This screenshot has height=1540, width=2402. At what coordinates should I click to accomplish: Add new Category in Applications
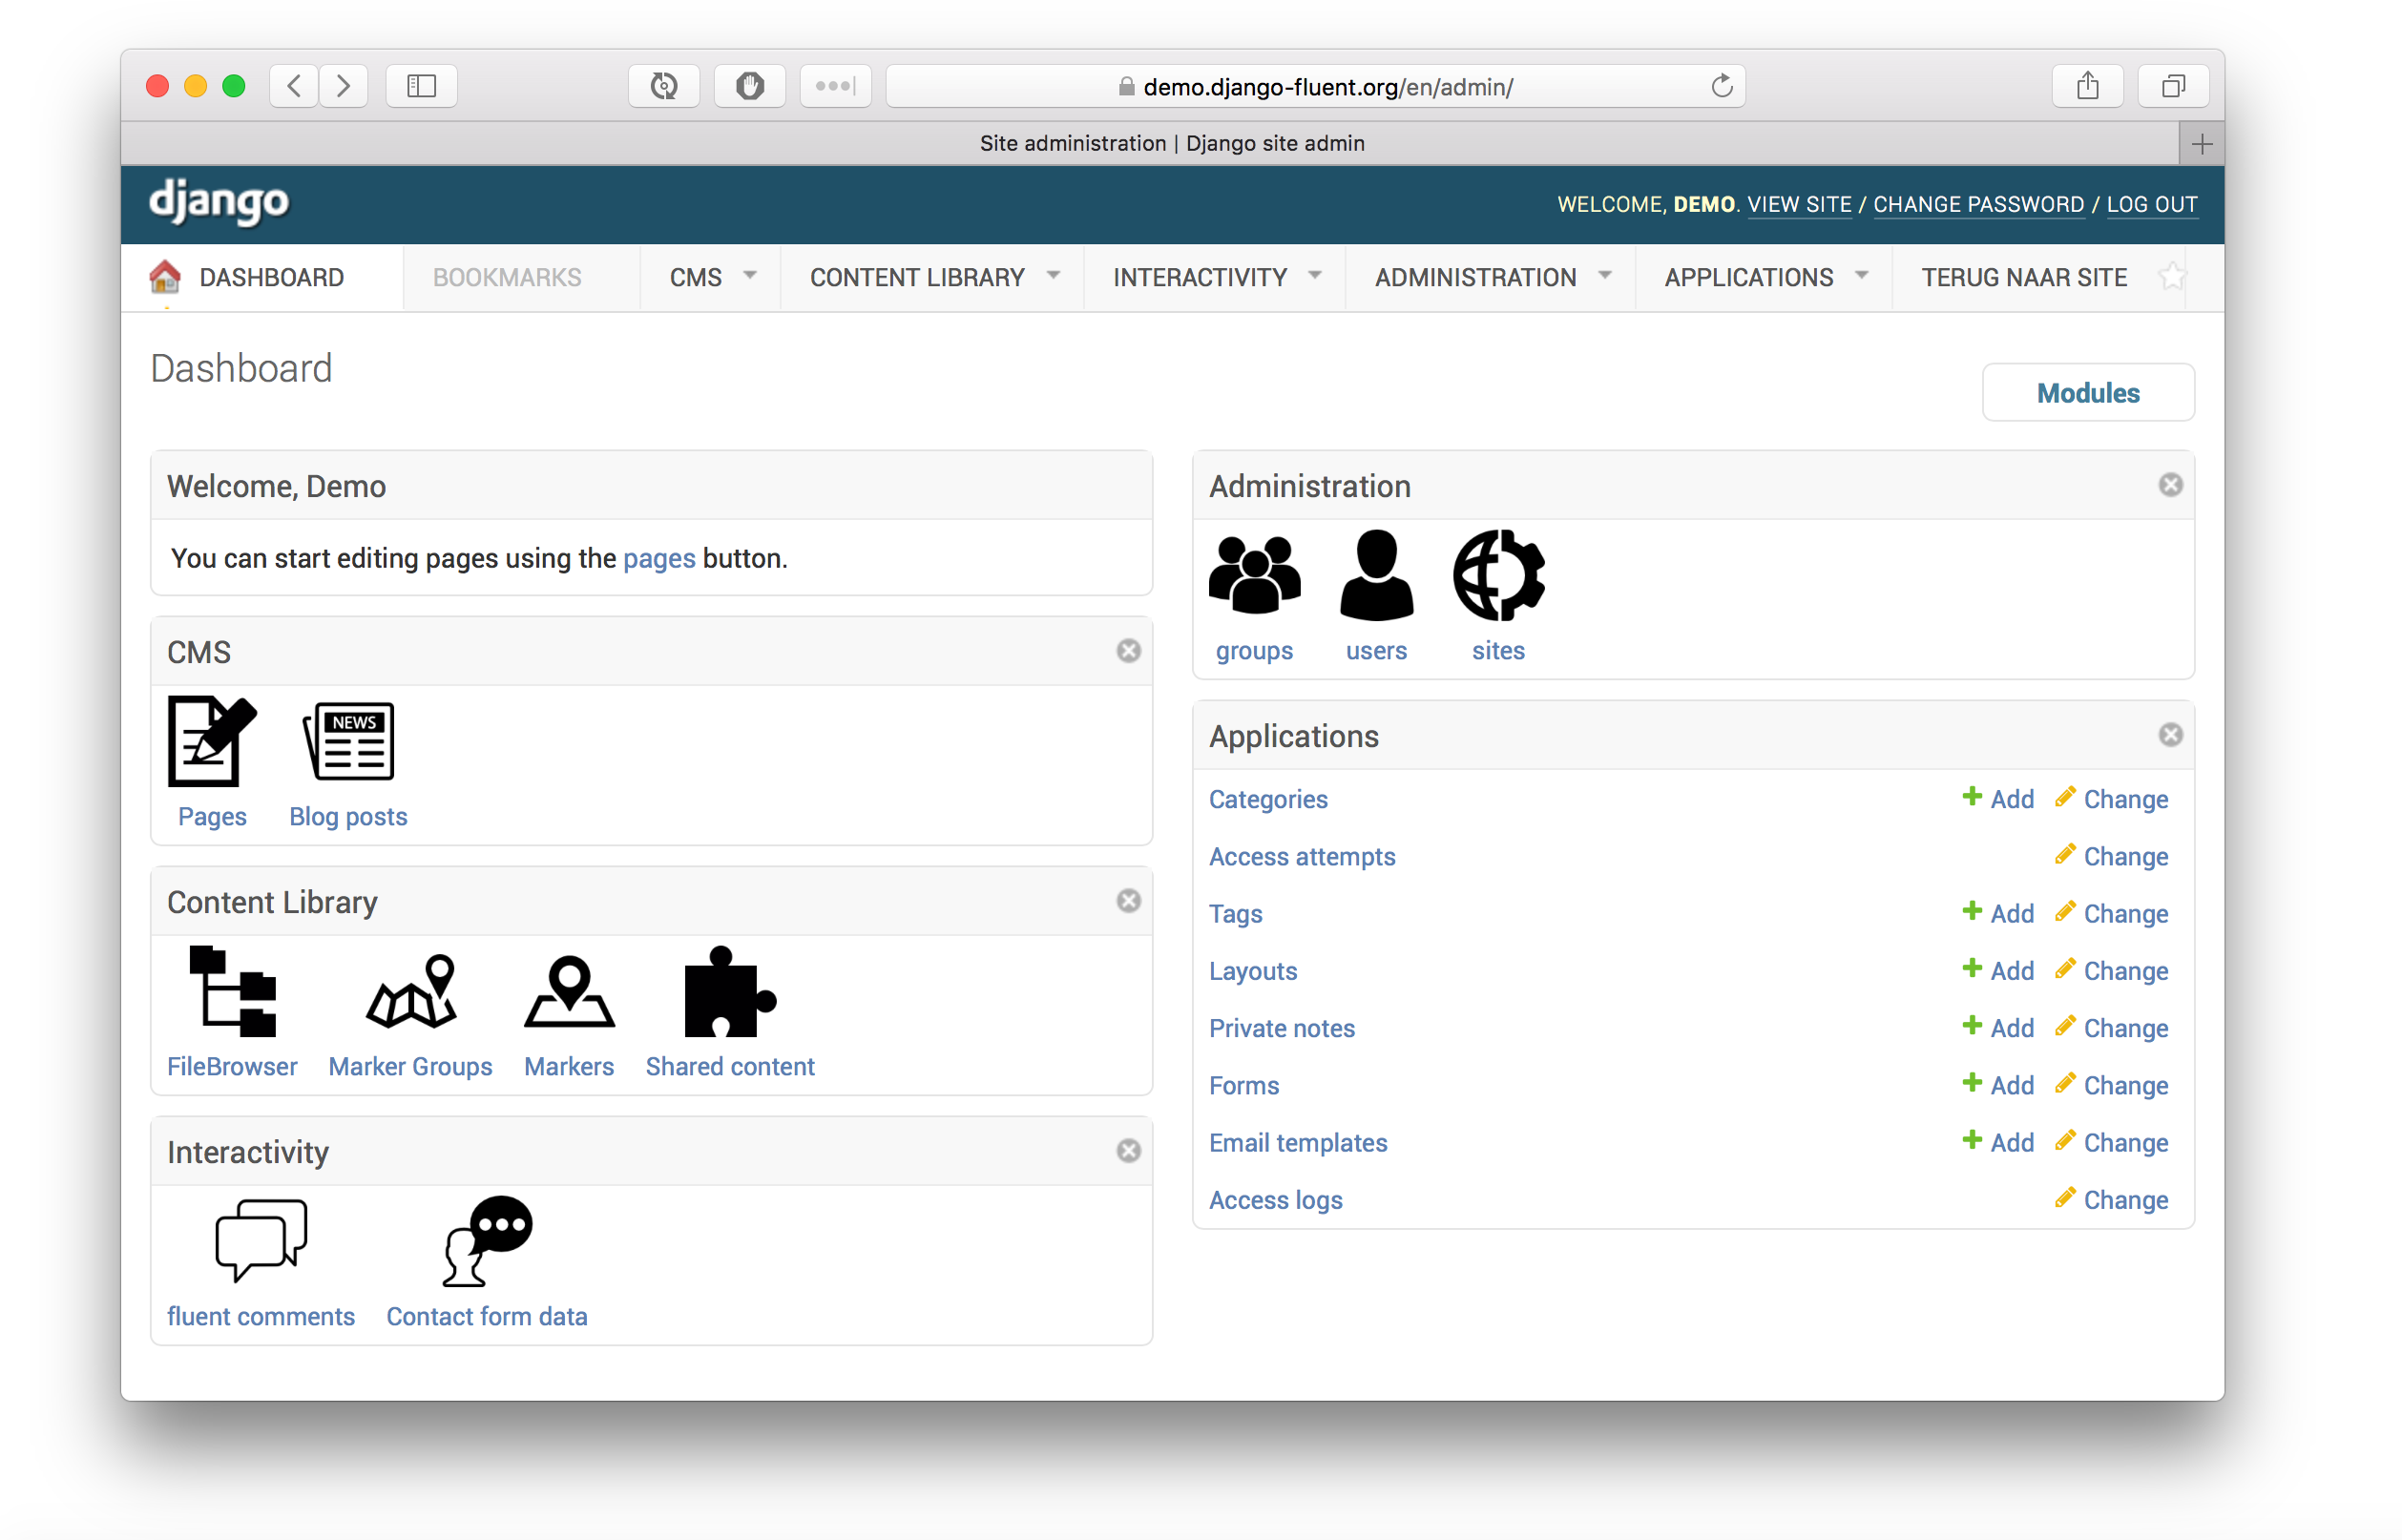[x=1997, y=798]
